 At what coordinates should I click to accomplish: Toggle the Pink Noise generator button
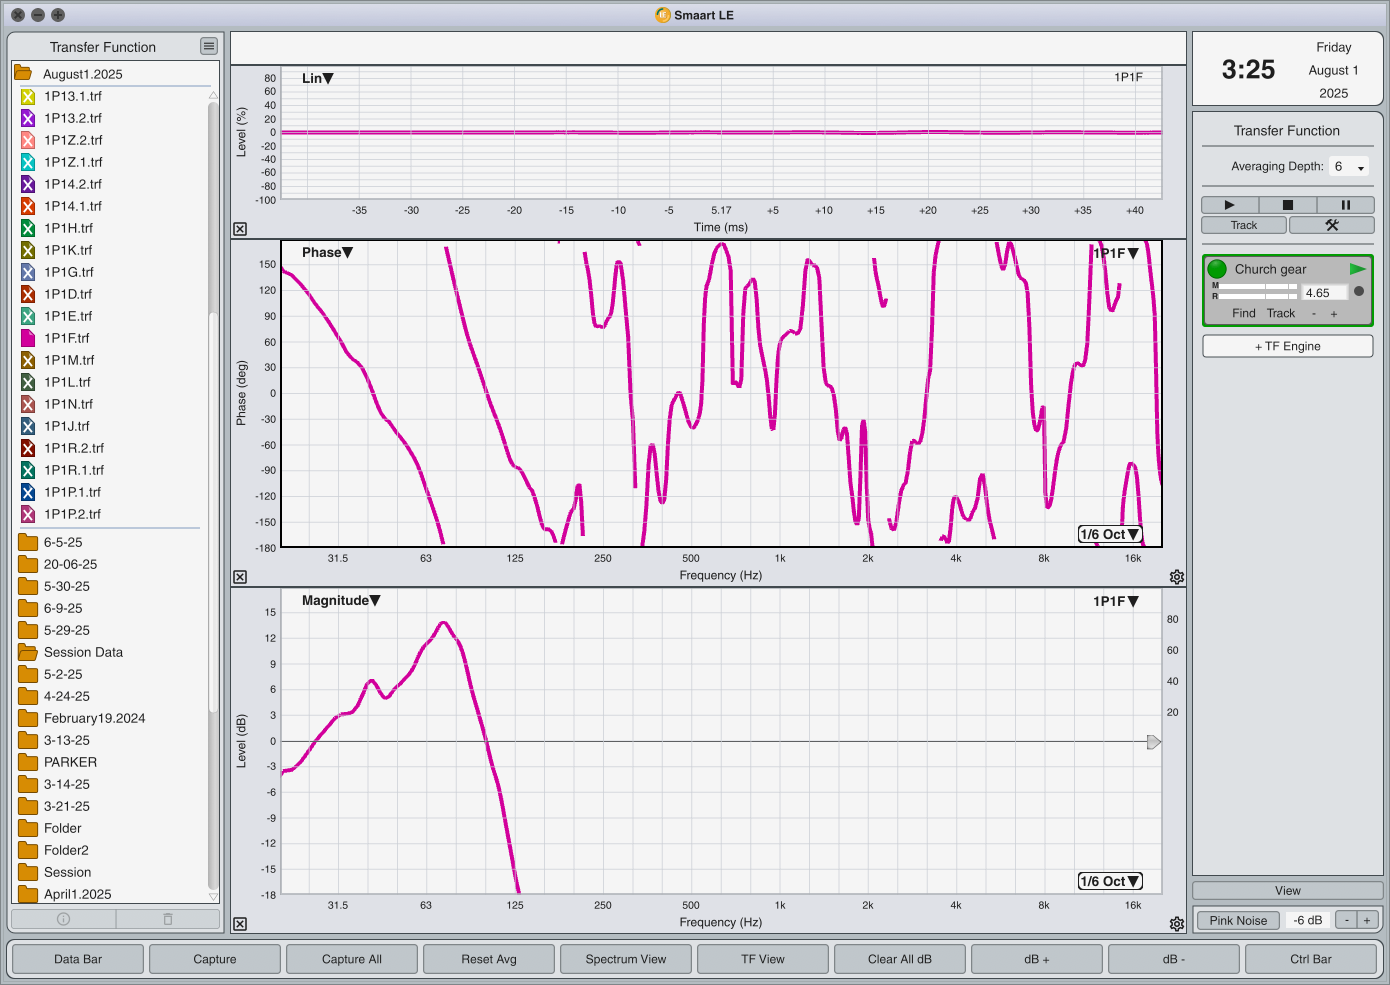[x=1238, y=920]
